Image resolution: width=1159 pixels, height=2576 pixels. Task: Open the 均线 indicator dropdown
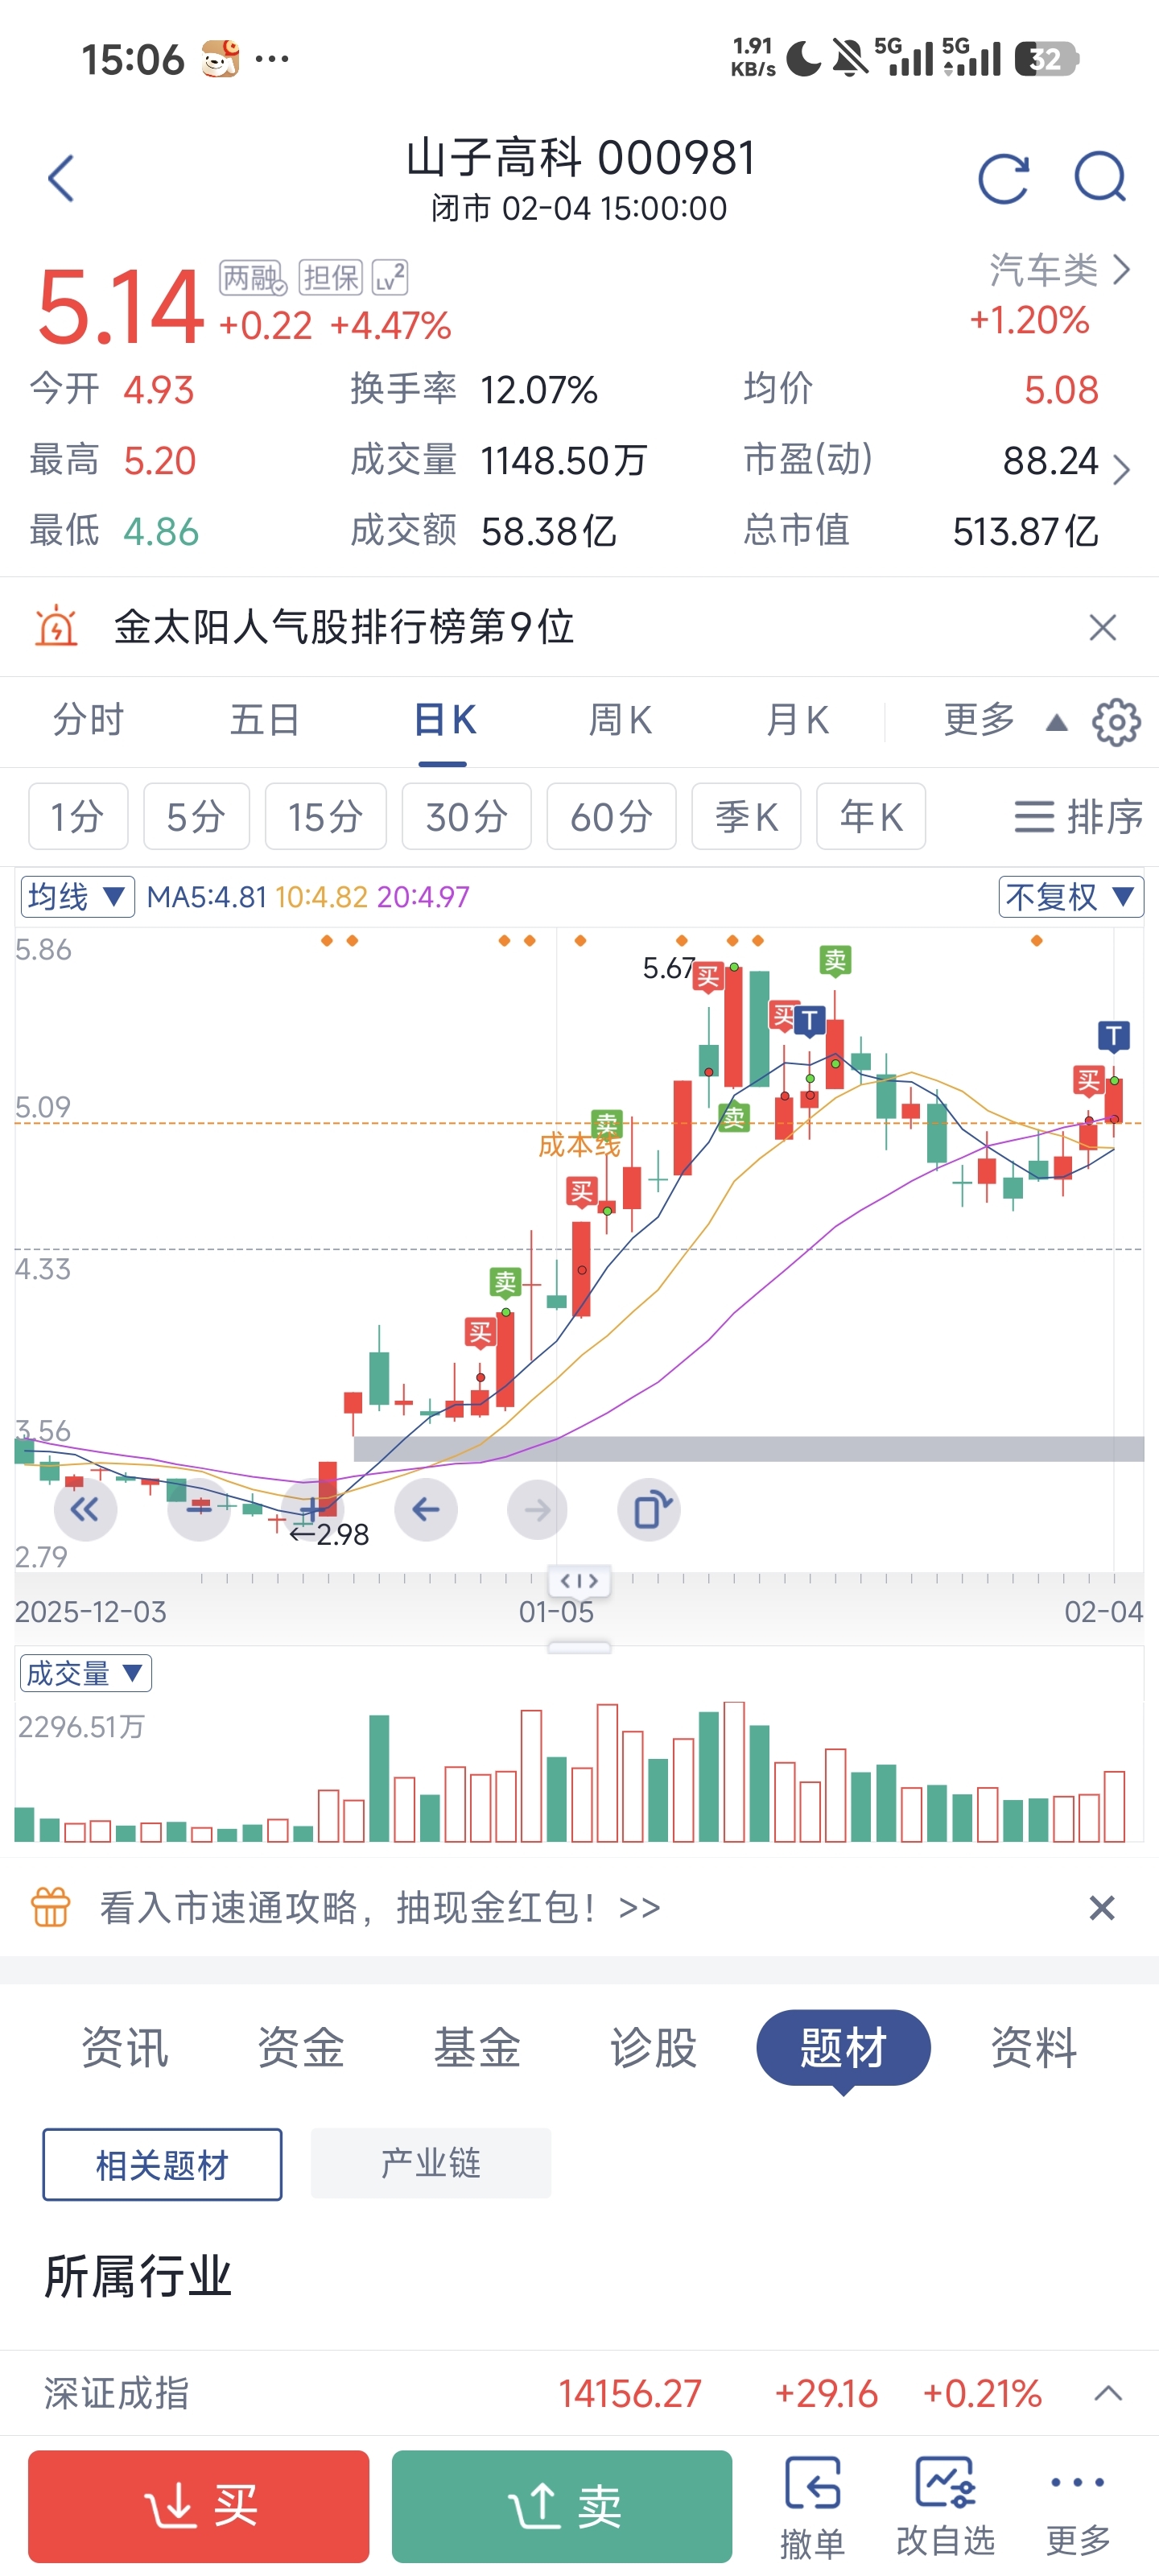click(x=77, y=896)
